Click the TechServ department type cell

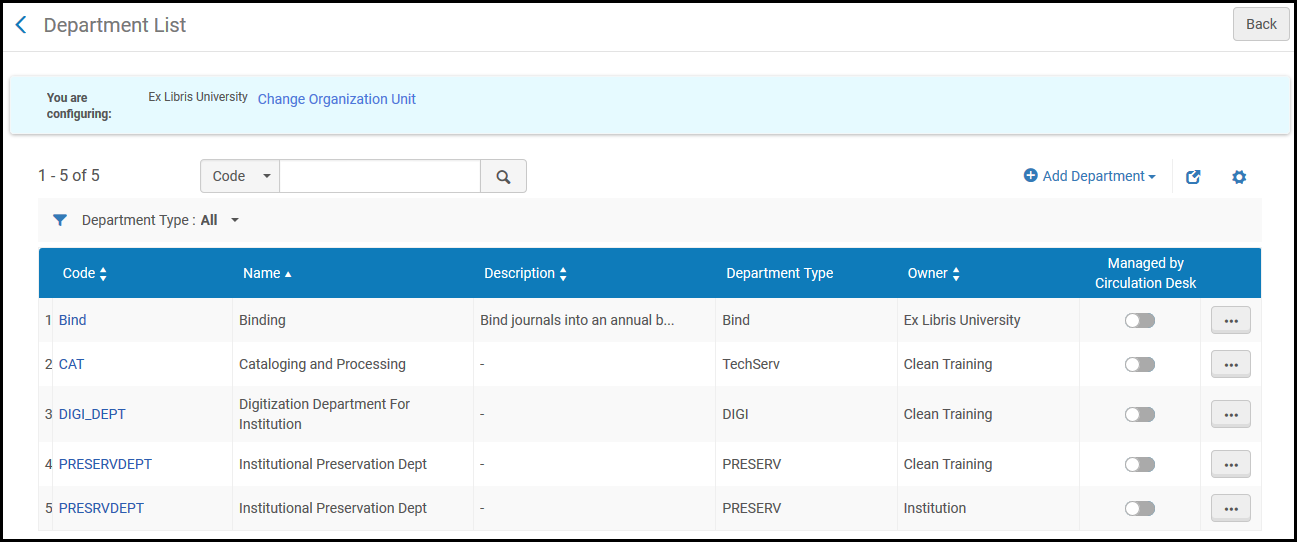click(751, 364)
